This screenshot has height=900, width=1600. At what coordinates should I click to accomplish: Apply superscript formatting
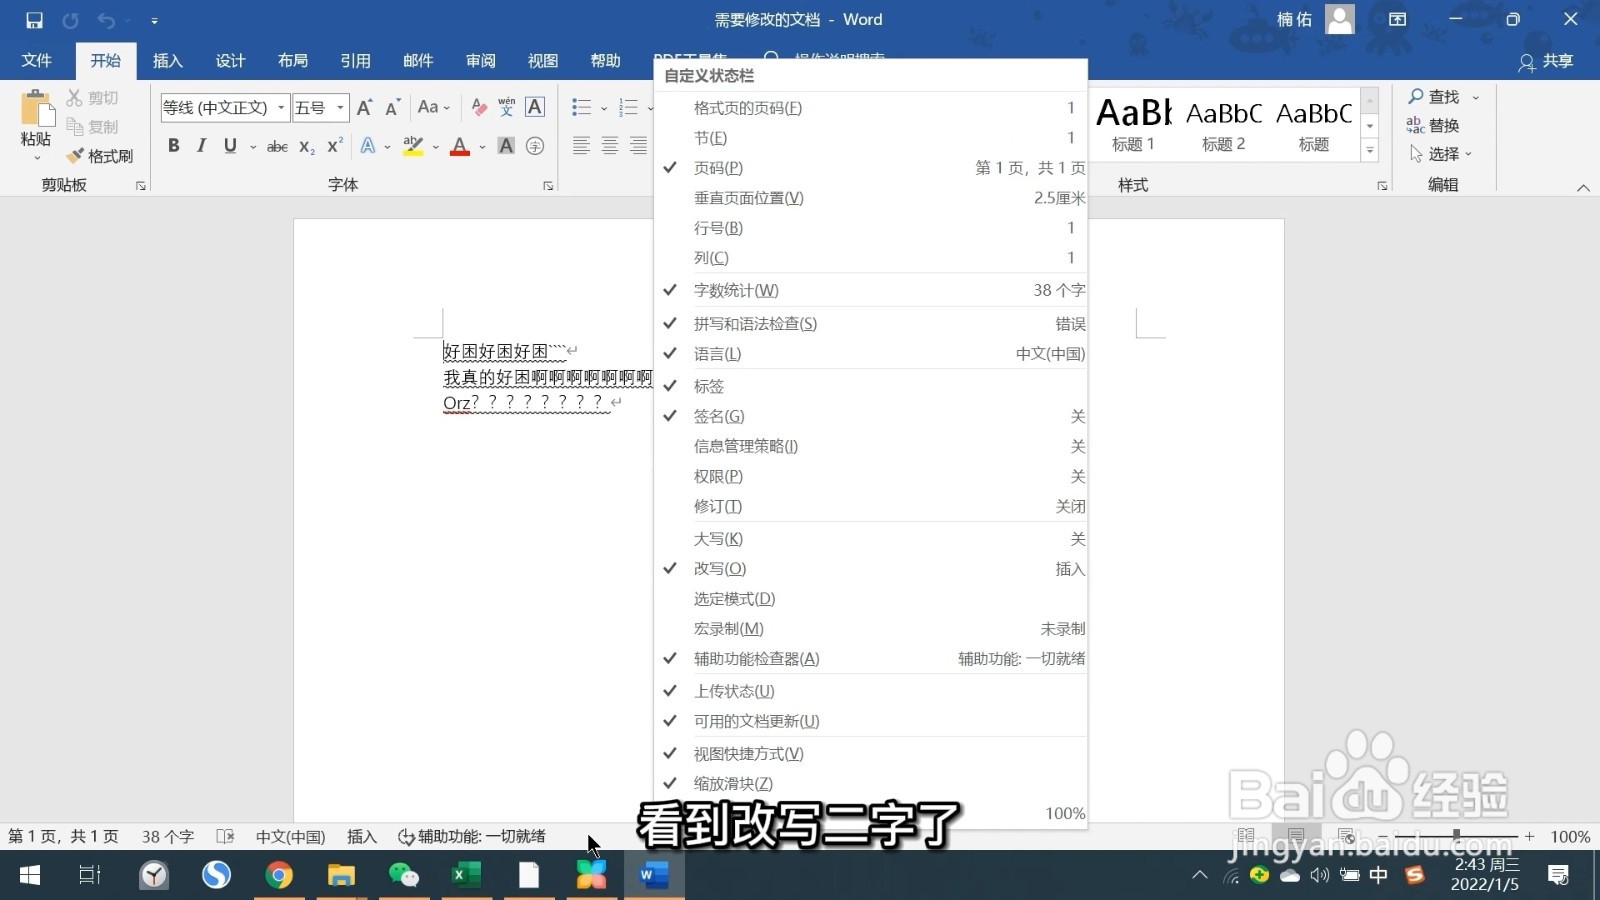335,146
